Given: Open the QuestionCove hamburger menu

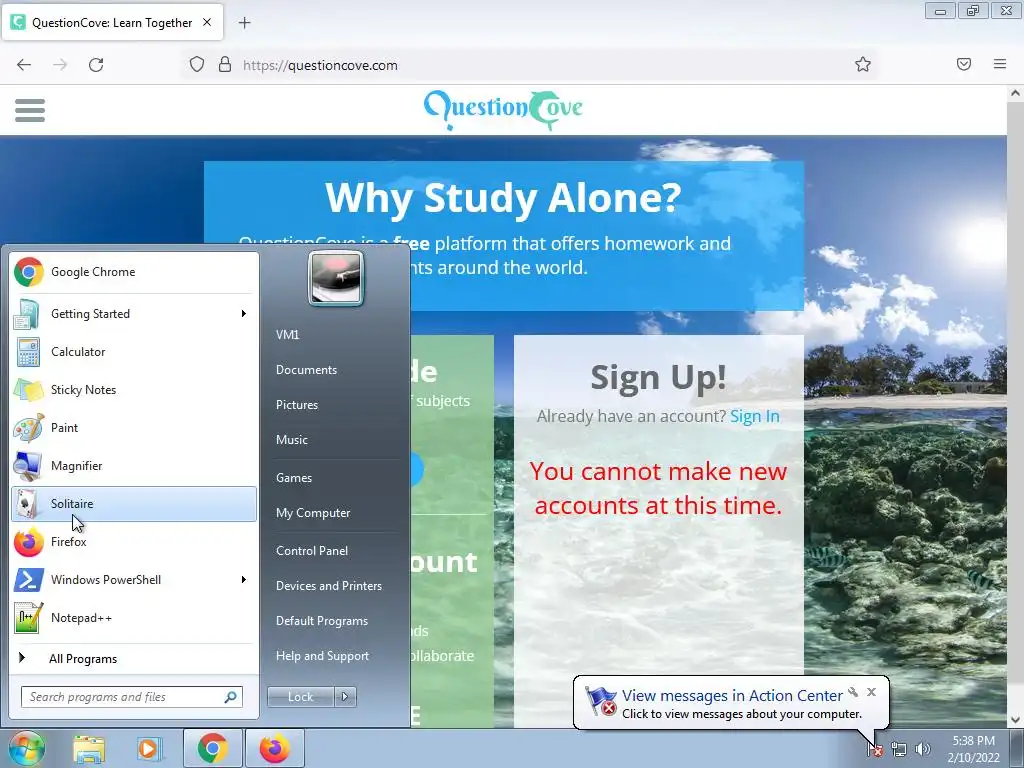Looking at the screenshot, I should coord(30,110).
